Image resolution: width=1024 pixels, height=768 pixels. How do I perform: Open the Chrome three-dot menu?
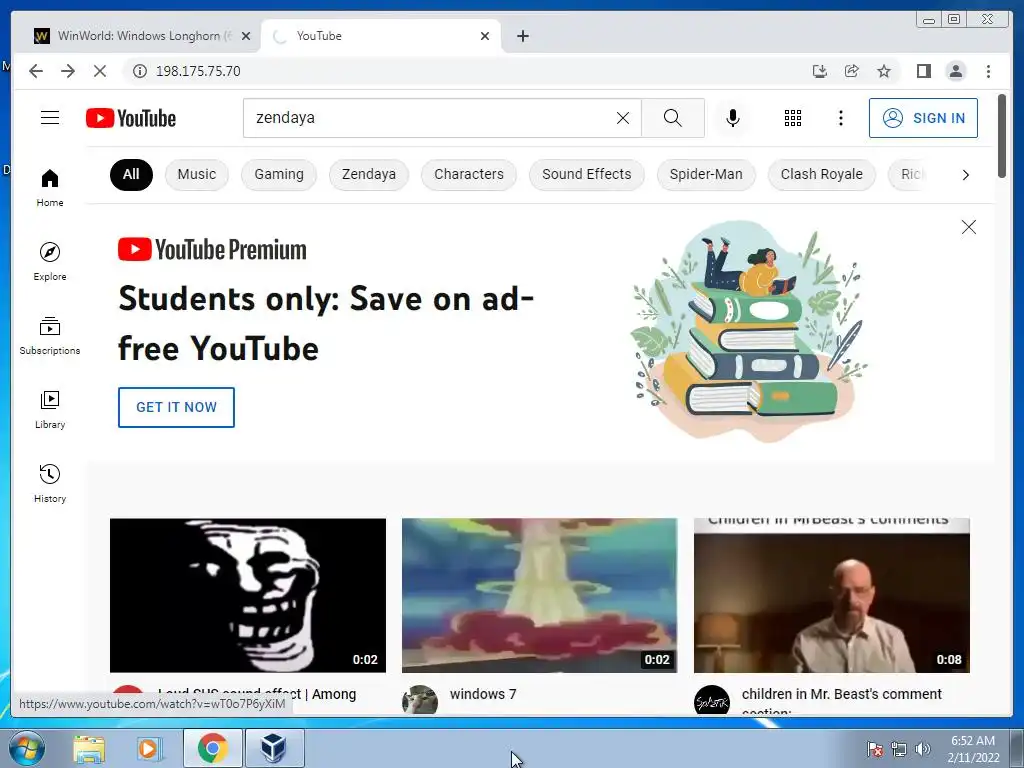988,71
